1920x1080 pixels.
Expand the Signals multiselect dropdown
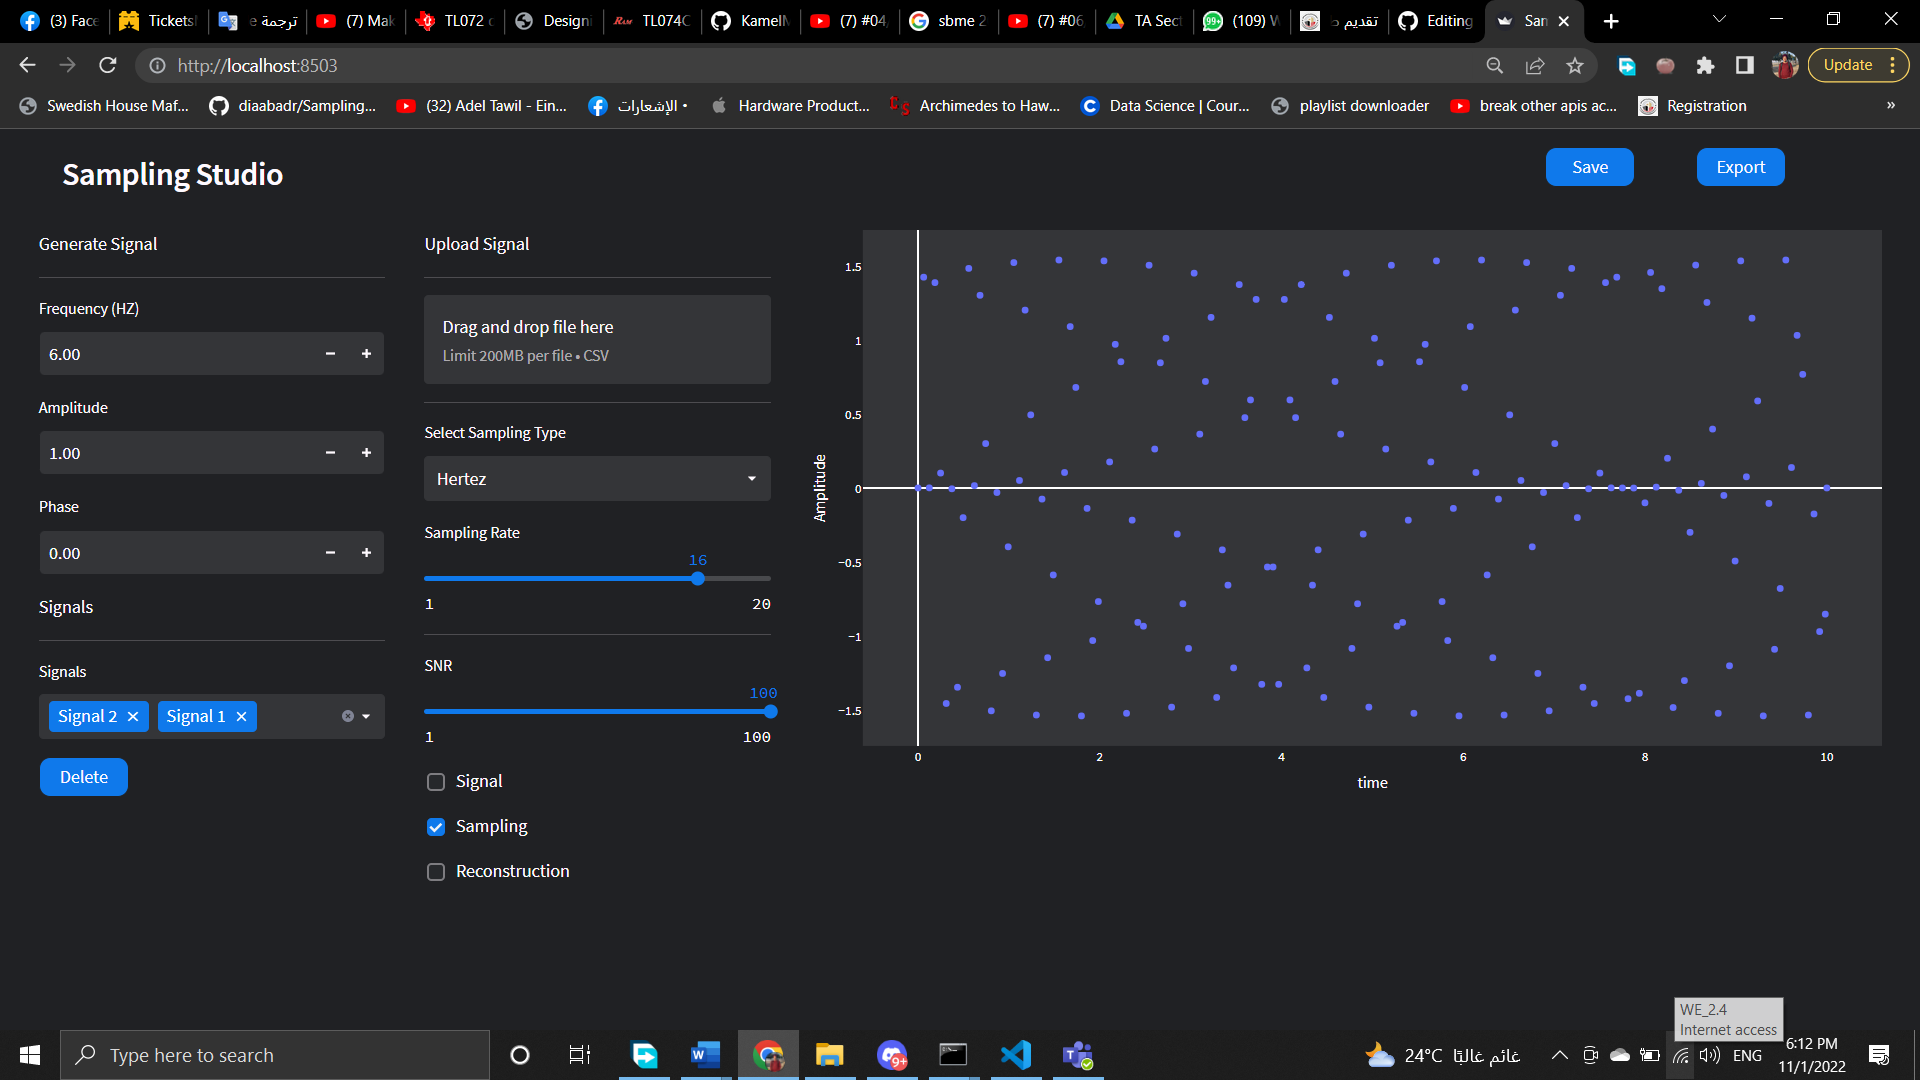[365, 716]
